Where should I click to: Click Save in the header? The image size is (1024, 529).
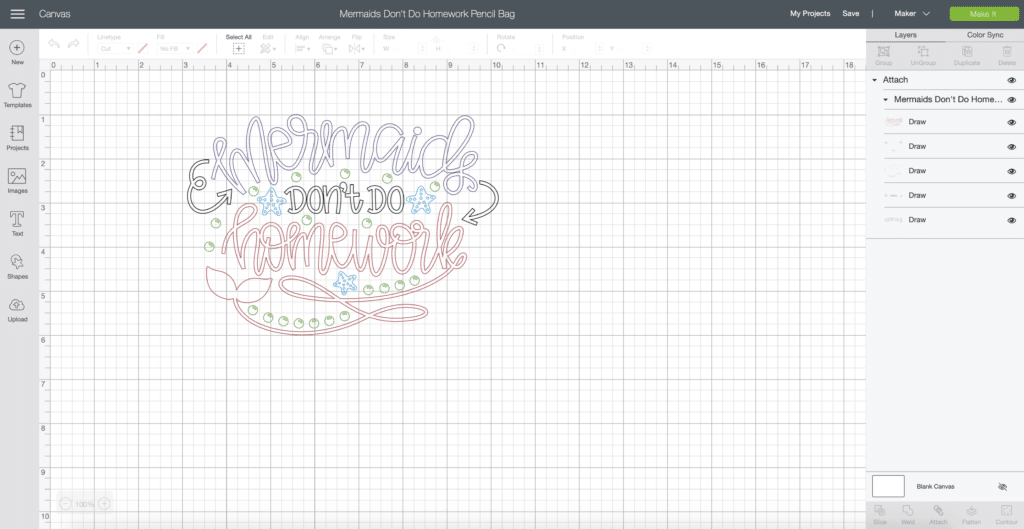click(x=850, y=14)
